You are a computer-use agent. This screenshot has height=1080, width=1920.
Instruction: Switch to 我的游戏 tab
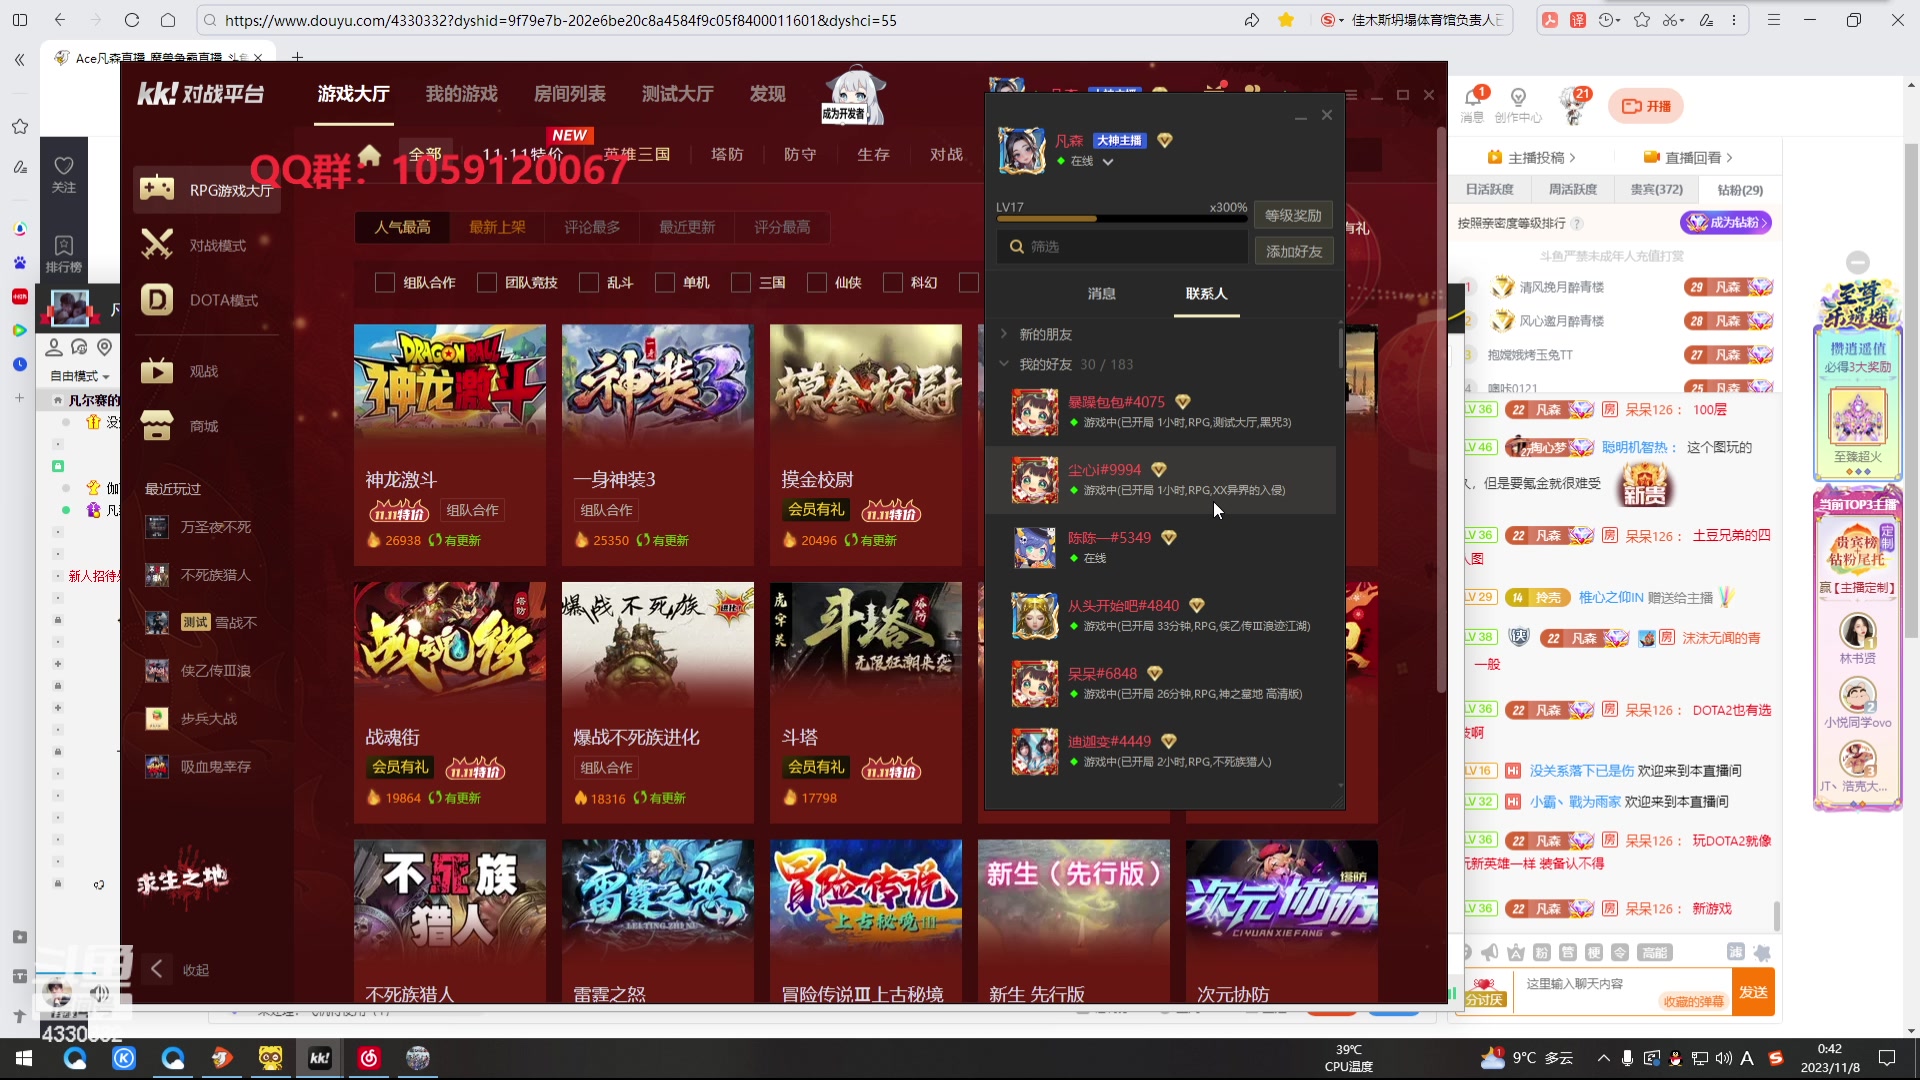point(461,94)
